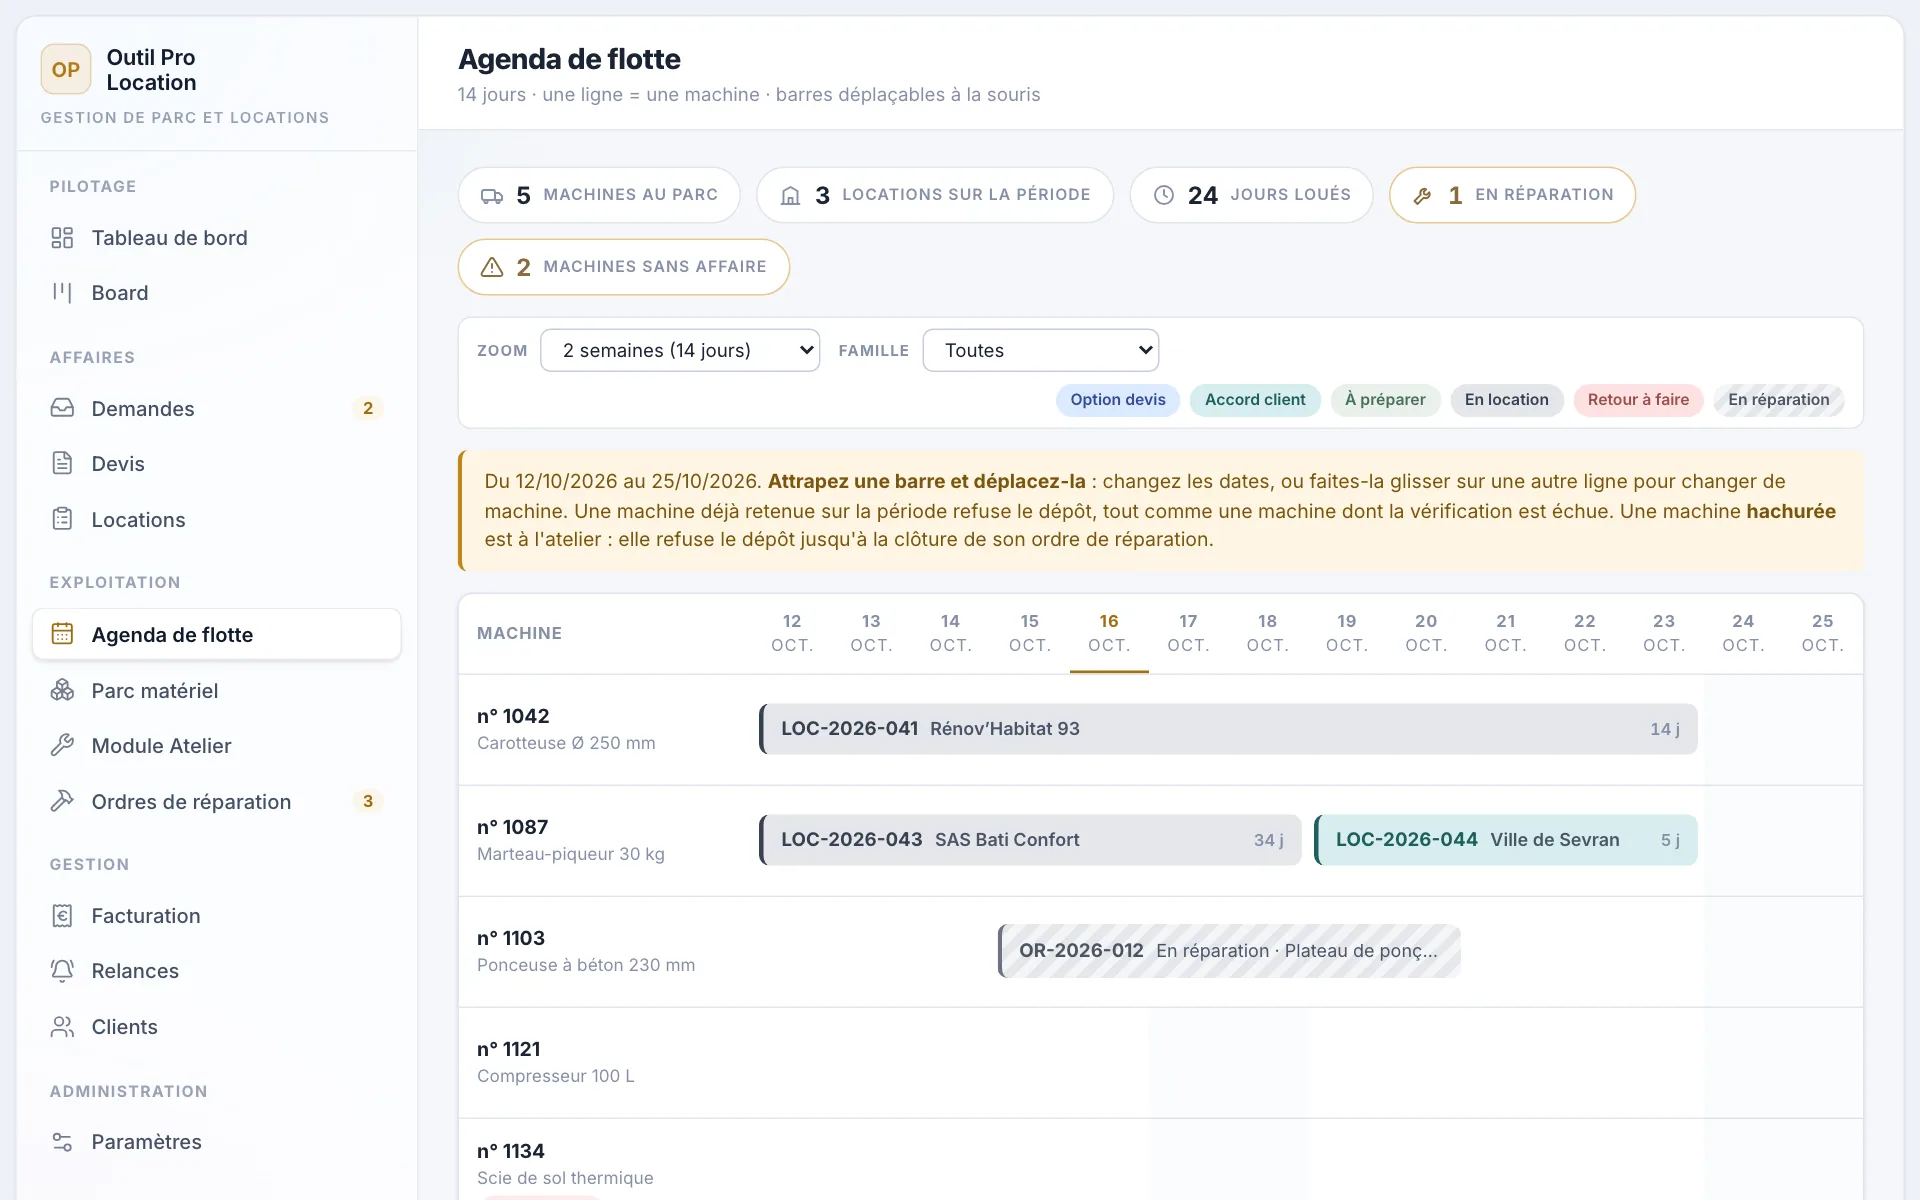Image resolution: width=1920 pixels, height=1200 pixels.
Task: Click the Demandes inbox icon
Action: (62, 408)
